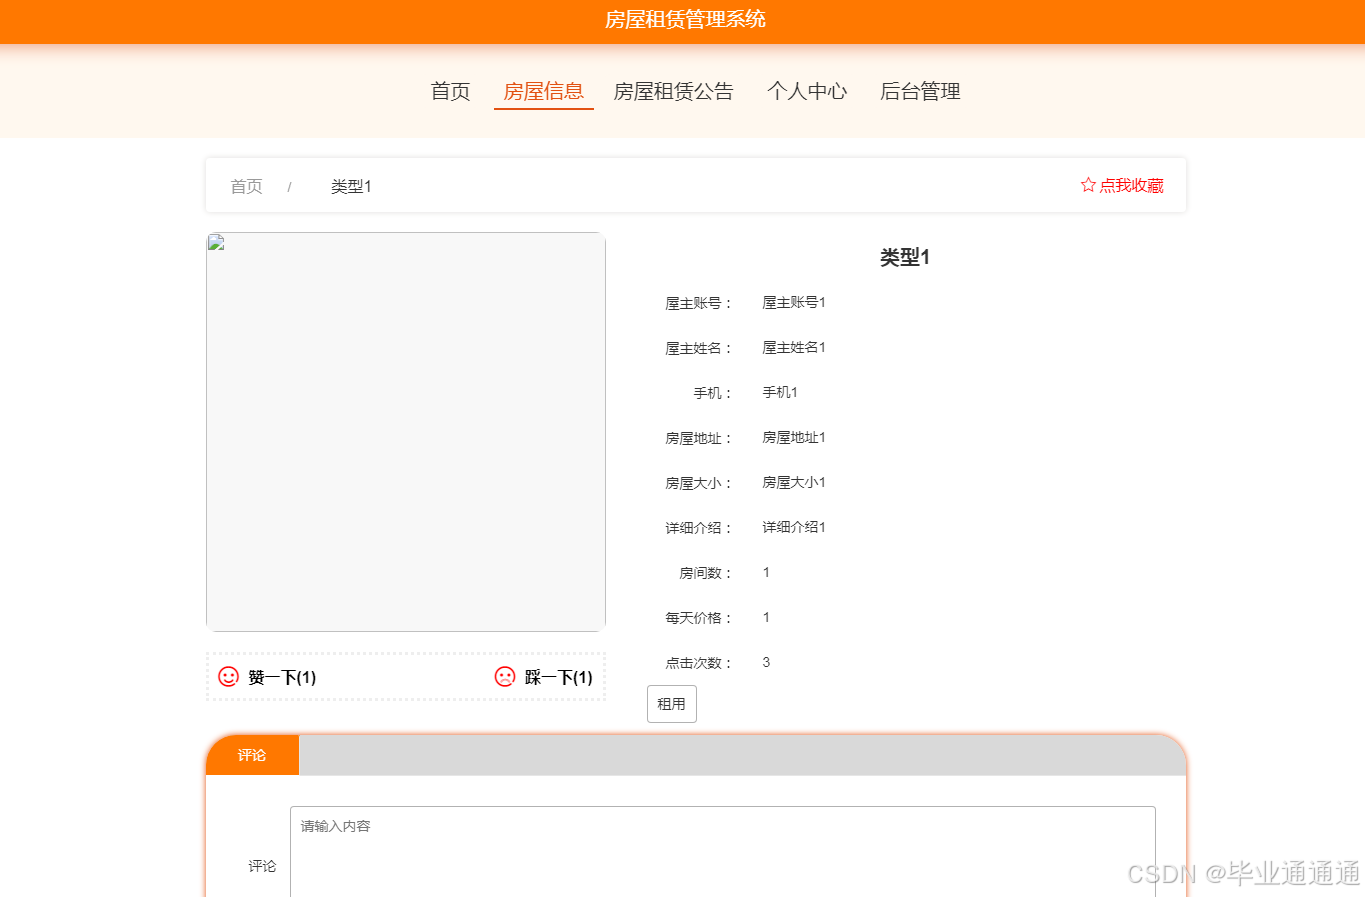Click the 踩一下(1) dislike text
Screen dimensions: 1365x897
click(x=558, y=677)
